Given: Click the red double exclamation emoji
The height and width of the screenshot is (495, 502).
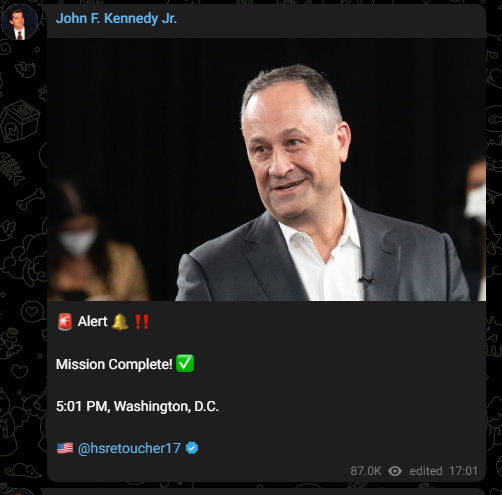Looking at the screenshot, I should (x=142, y=322).
